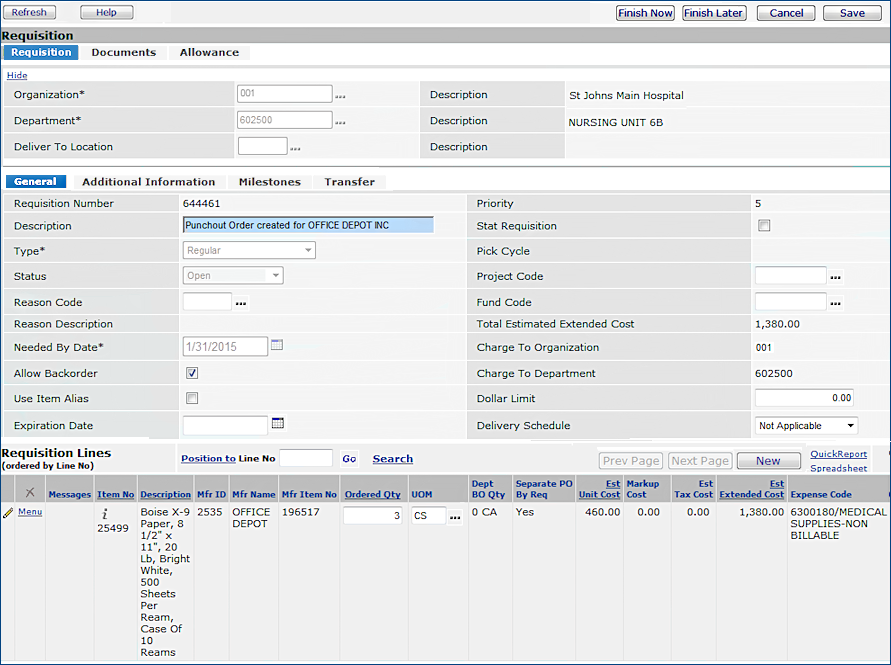Image resolution: width=891 pixels, height=665 pixels.
Task: Open calendar picker for Needed By Date
Action: click(278, 345)
